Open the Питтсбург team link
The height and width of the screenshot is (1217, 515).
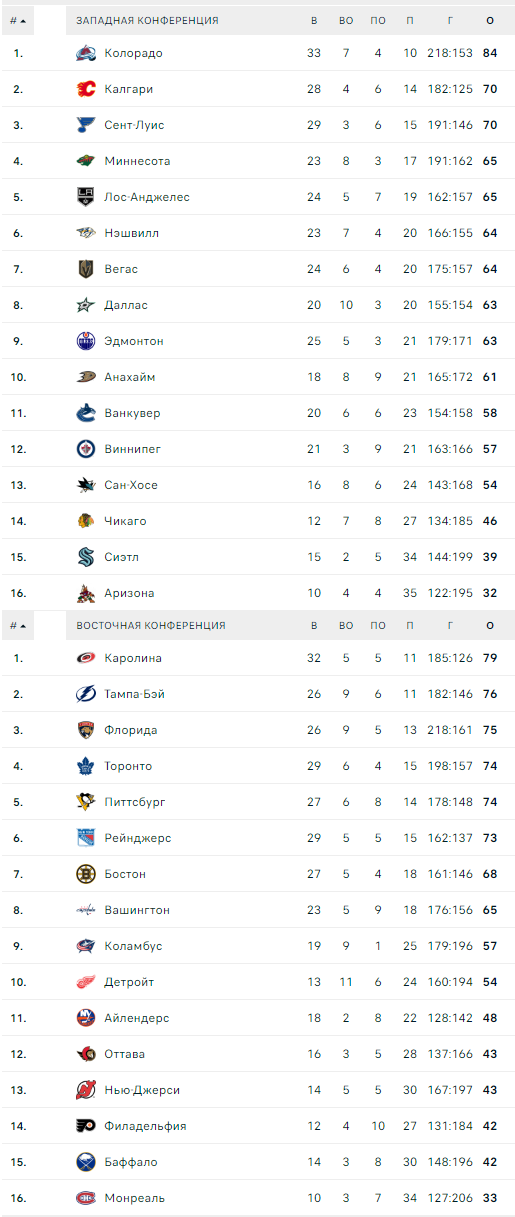pyautogui.click(x=135, y=802)
